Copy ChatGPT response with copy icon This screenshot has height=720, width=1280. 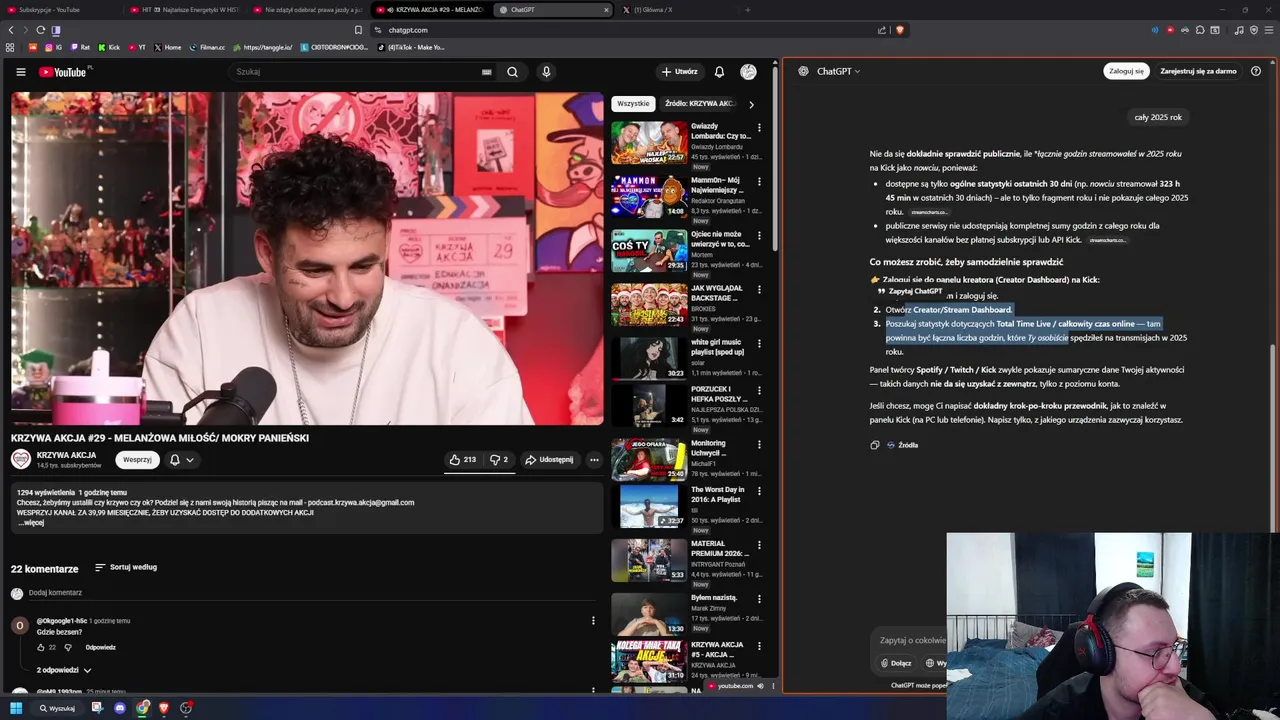(875, 445)
